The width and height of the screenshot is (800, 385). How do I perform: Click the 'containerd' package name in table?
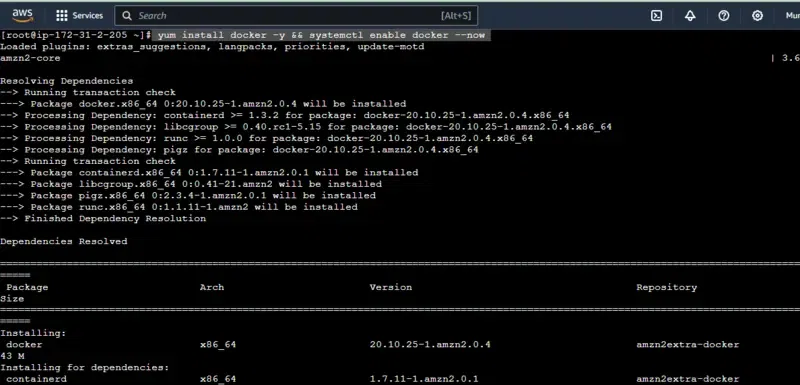point(36,379)
